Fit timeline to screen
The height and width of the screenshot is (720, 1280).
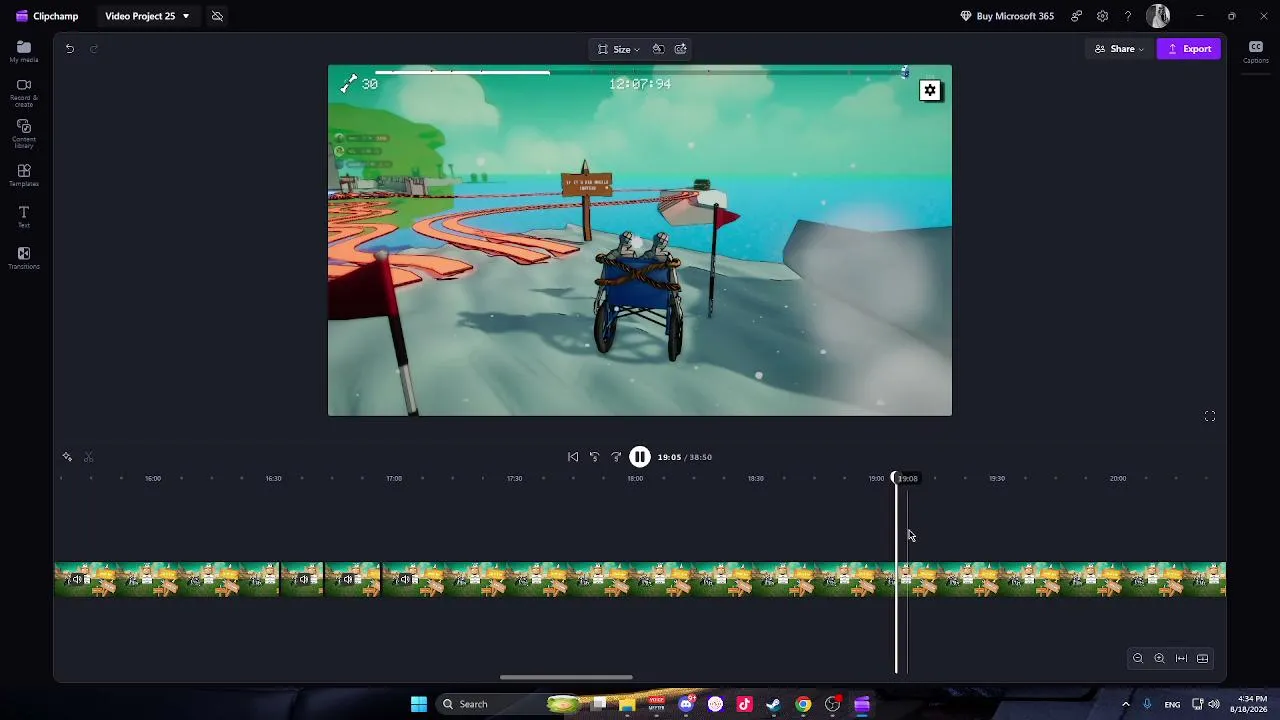[1181, 658]
